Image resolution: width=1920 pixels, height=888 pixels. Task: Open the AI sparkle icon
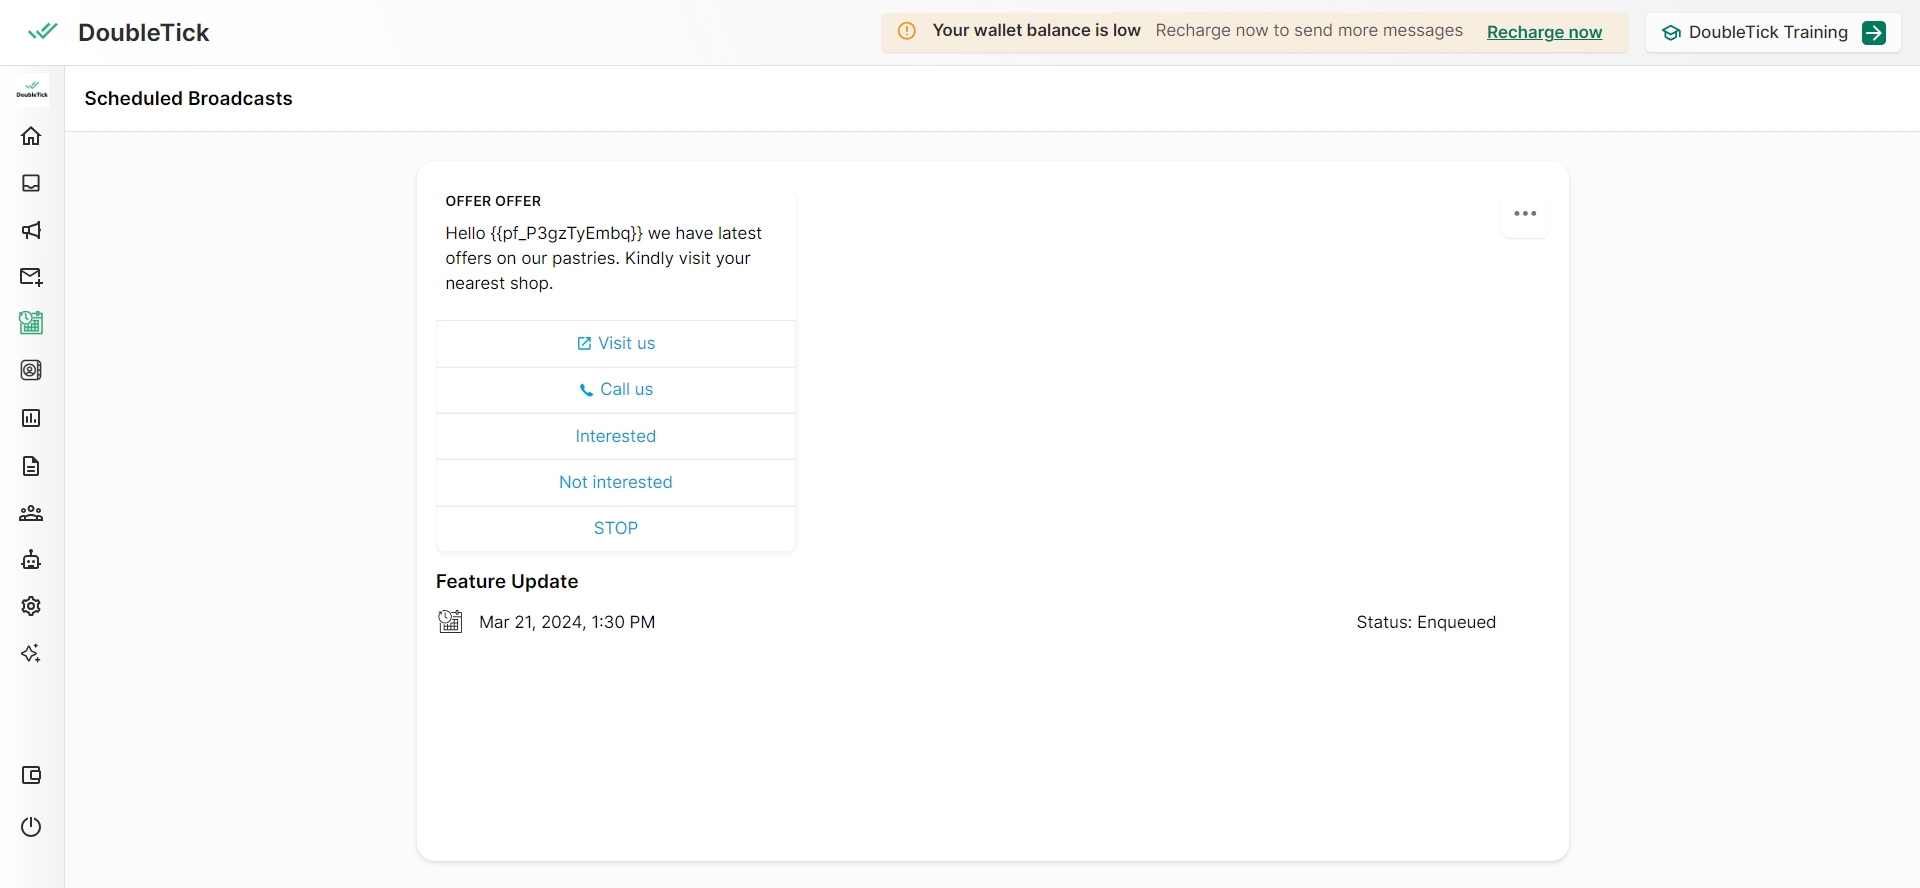click(x=31, y=653)
